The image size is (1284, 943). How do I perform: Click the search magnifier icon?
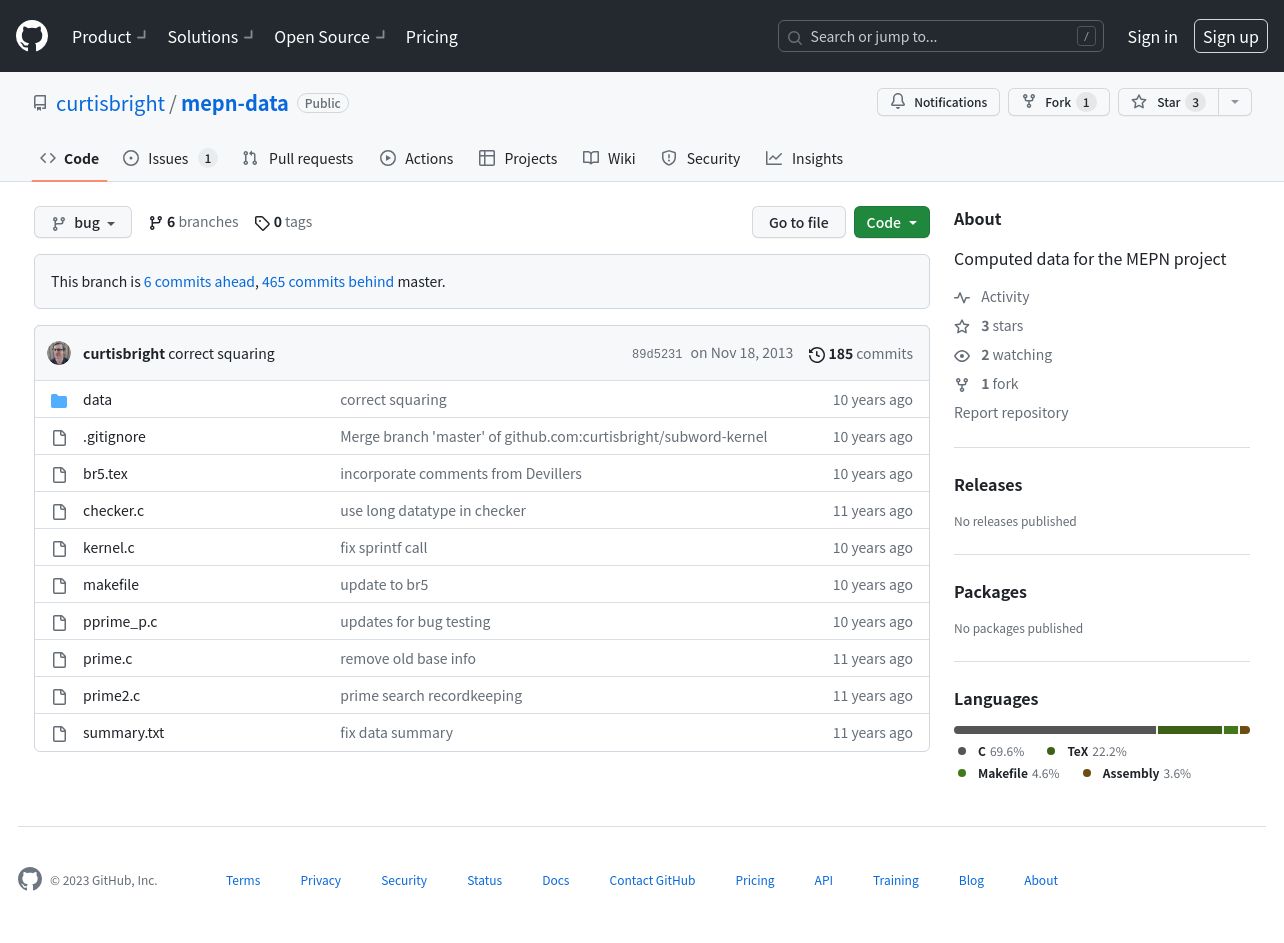tap(795, 37)
